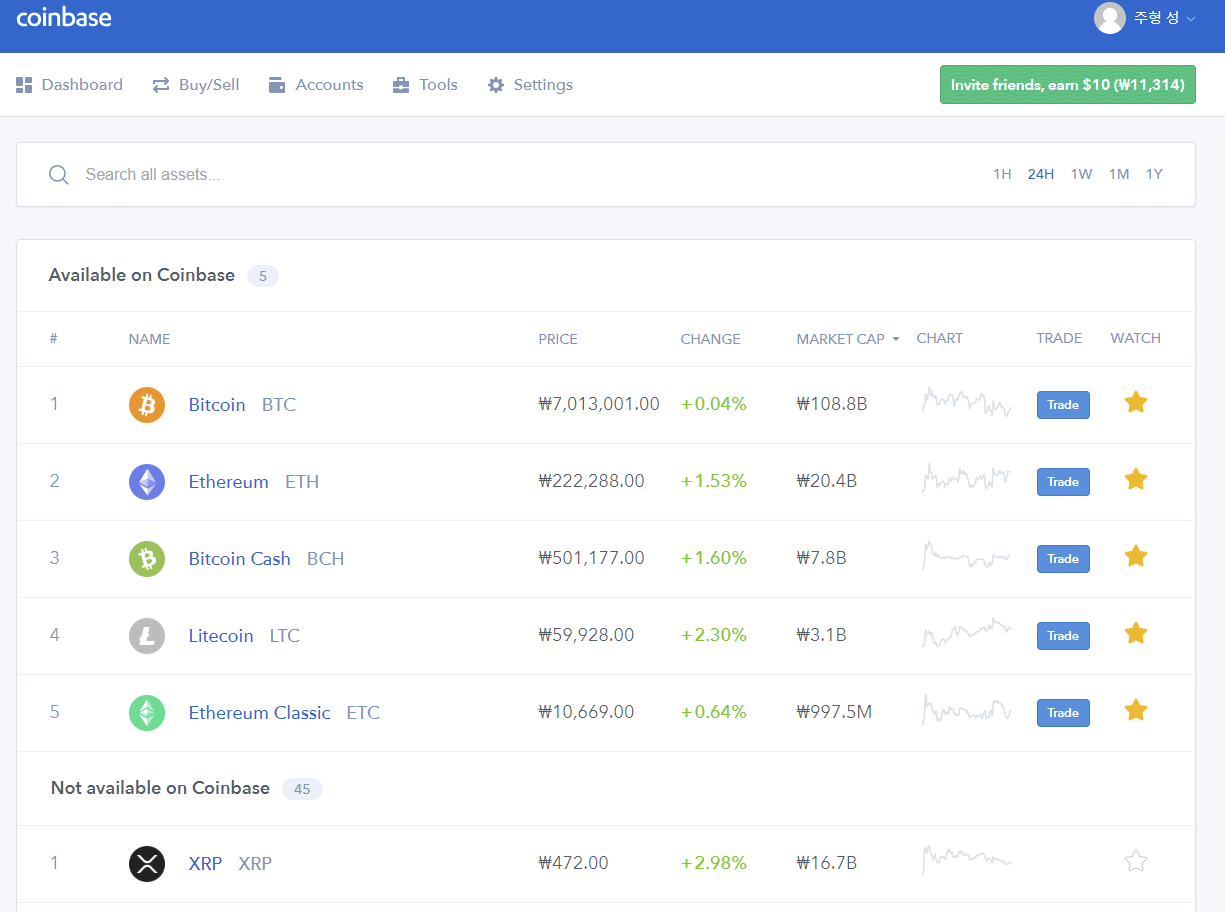The width and height of the screenshot is (1225, 912).
Task: Open the XRP chart sparkline
Action: pos(966,859)
